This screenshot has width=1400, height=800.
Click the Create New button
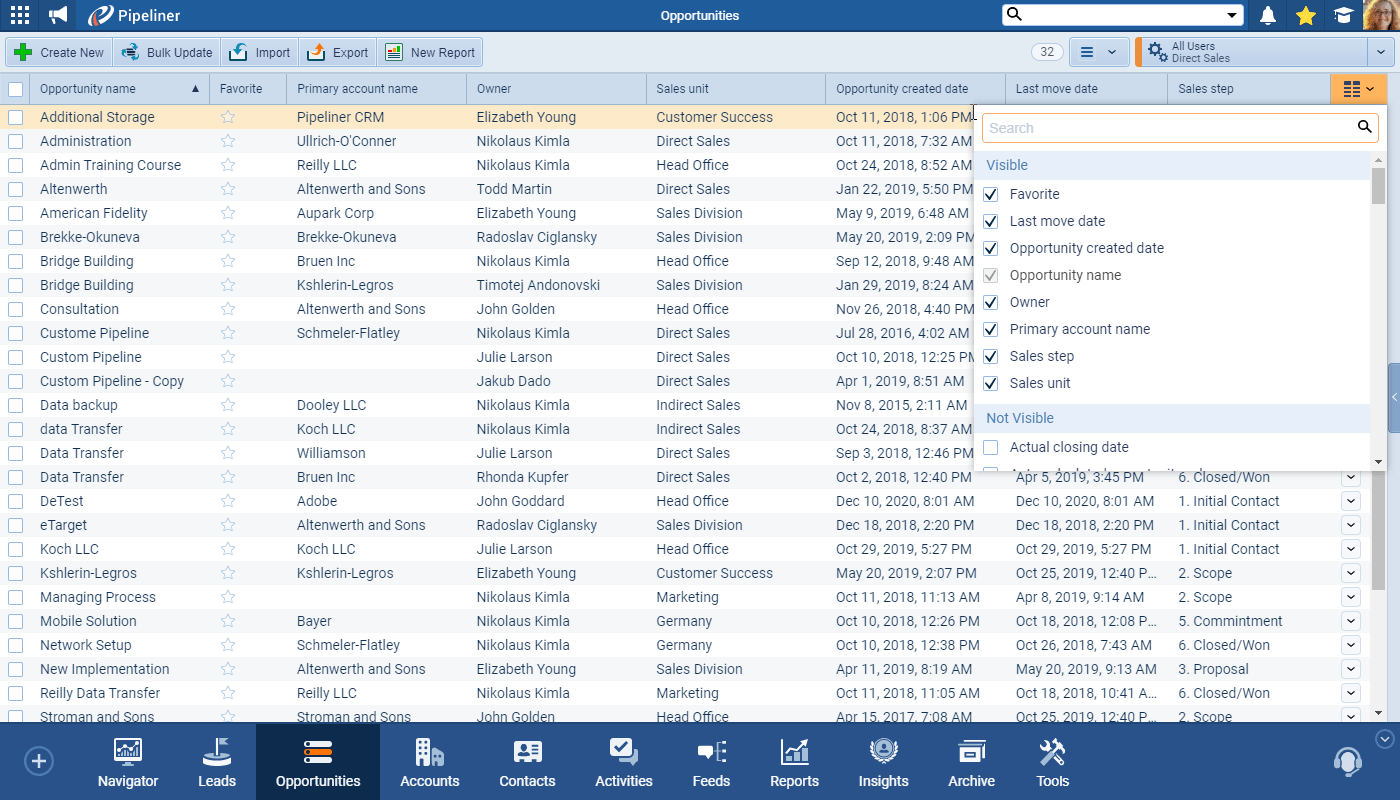[x=60, y=52]
